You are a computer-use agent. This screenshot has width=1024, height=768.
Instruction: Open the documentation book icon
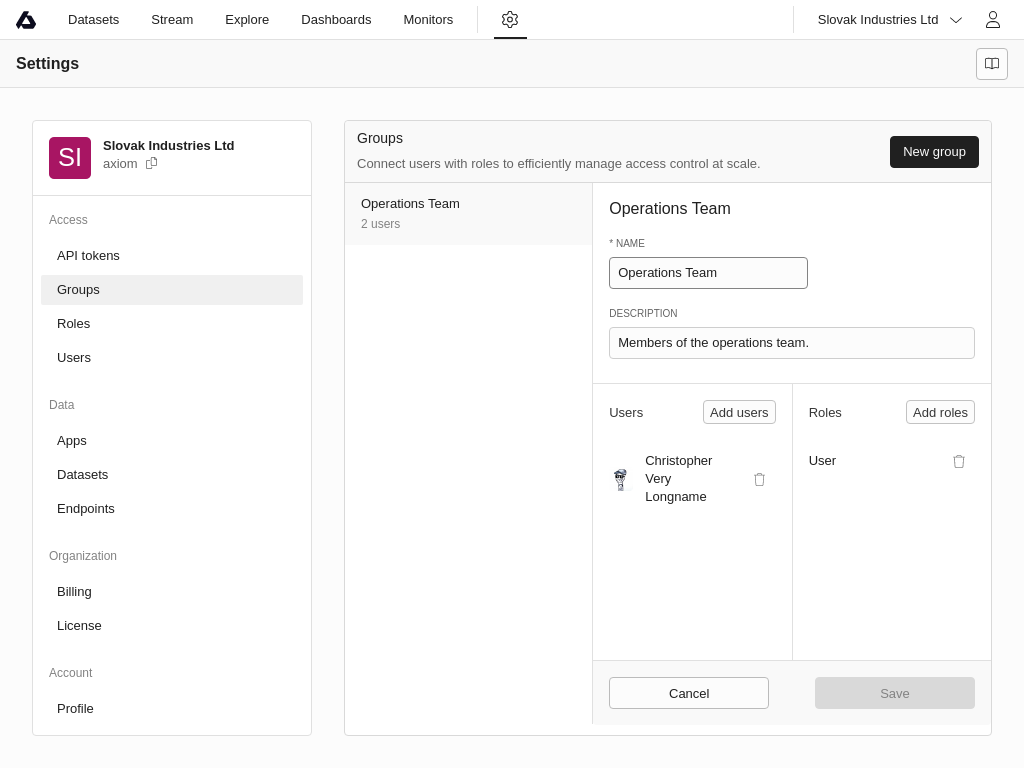click(991, 64)
